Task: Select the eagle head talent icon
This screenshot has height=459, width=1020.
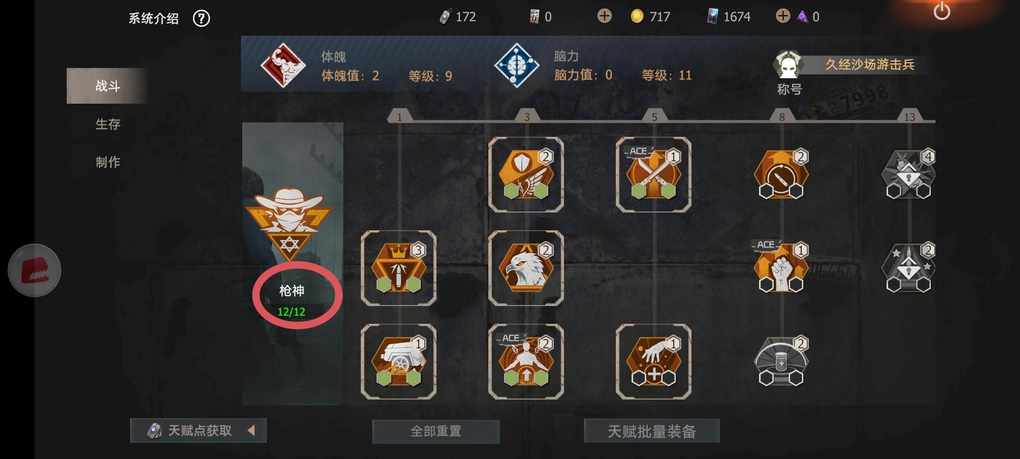Action: click(526, 267)
